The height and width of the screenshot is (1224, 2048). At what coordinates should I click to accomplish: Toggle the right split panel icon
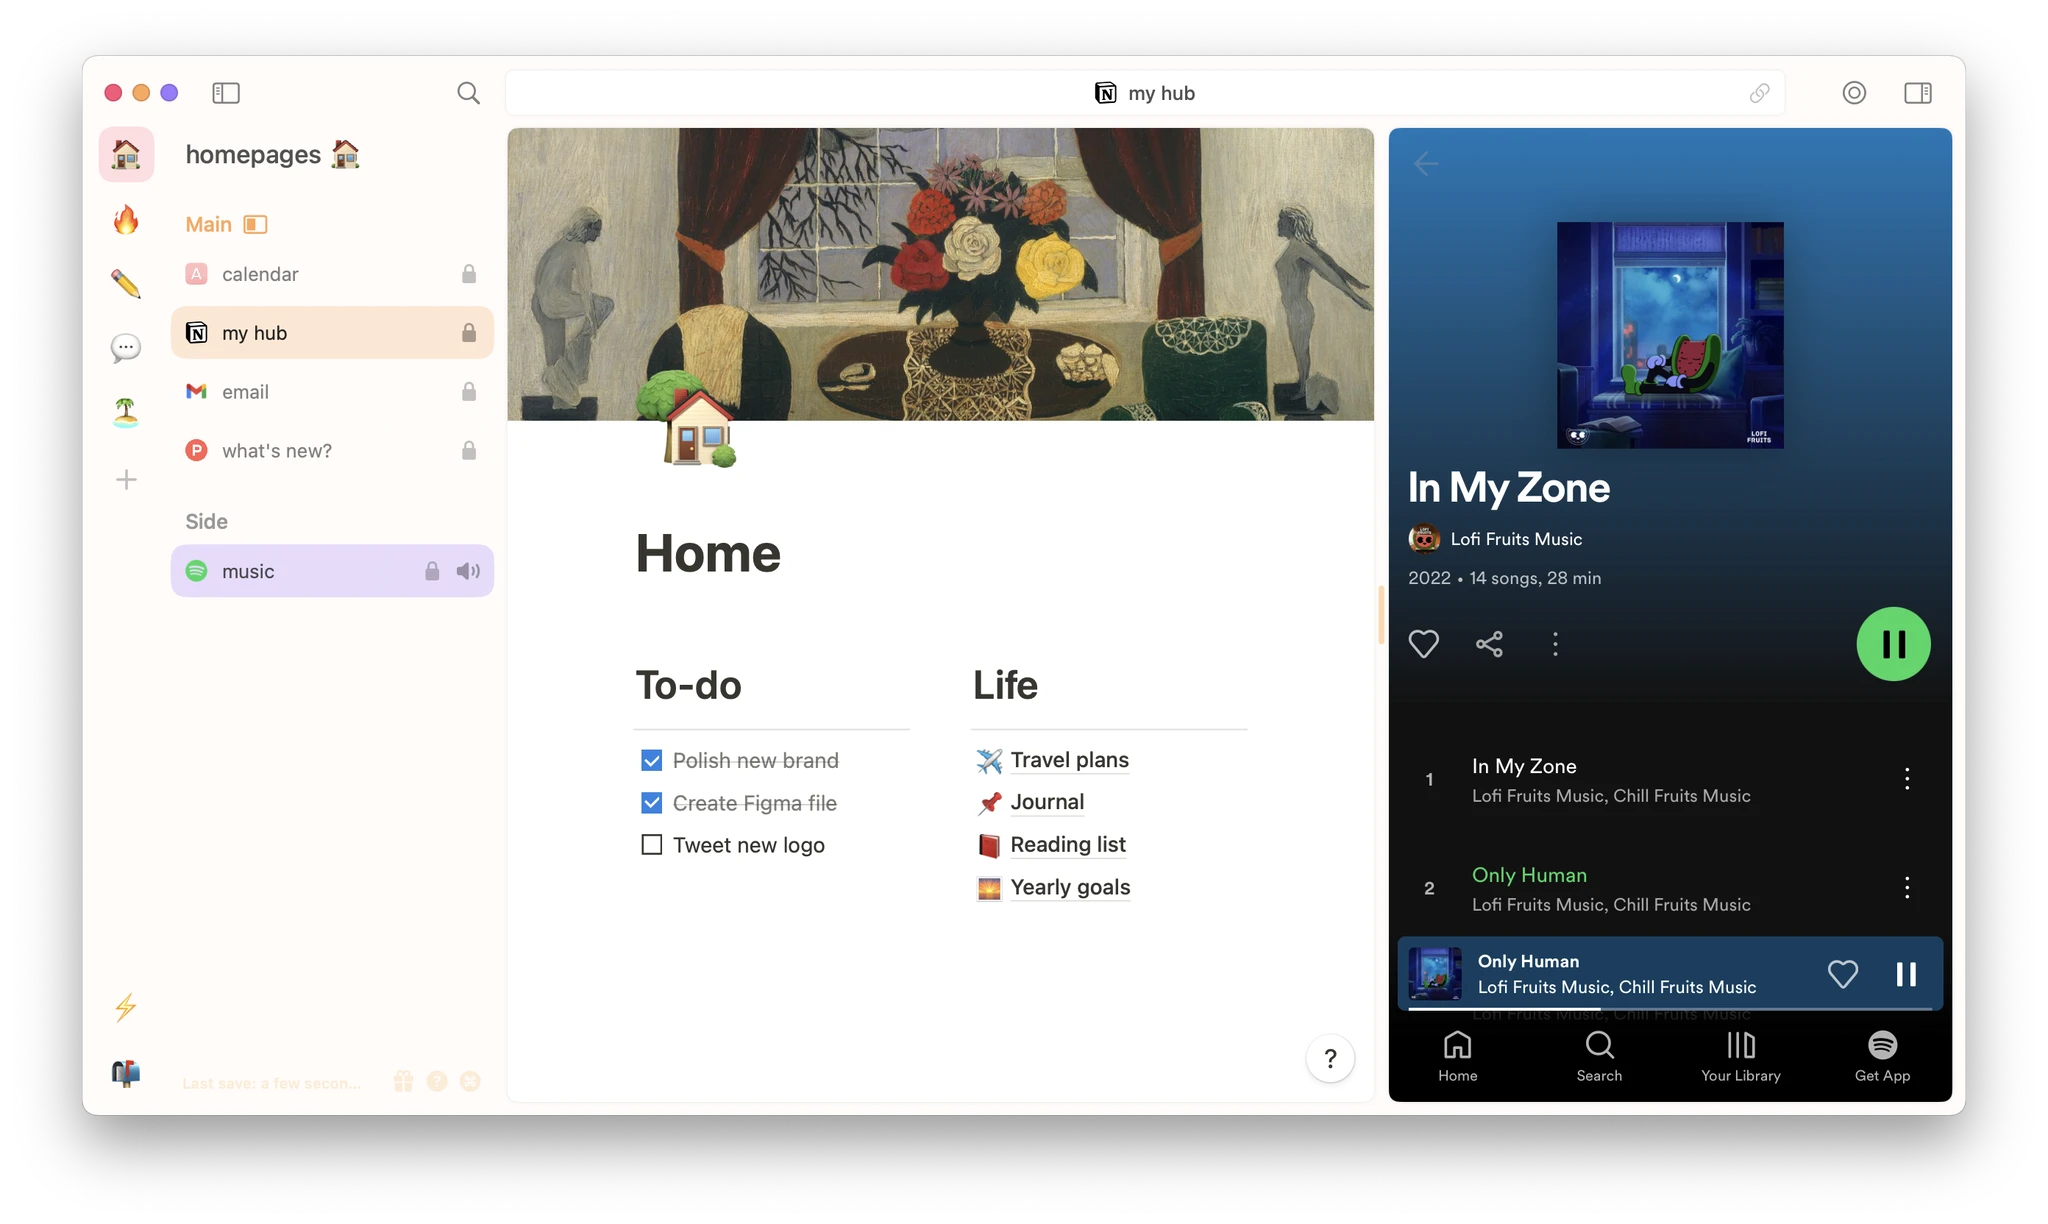tap(1917, 93)
